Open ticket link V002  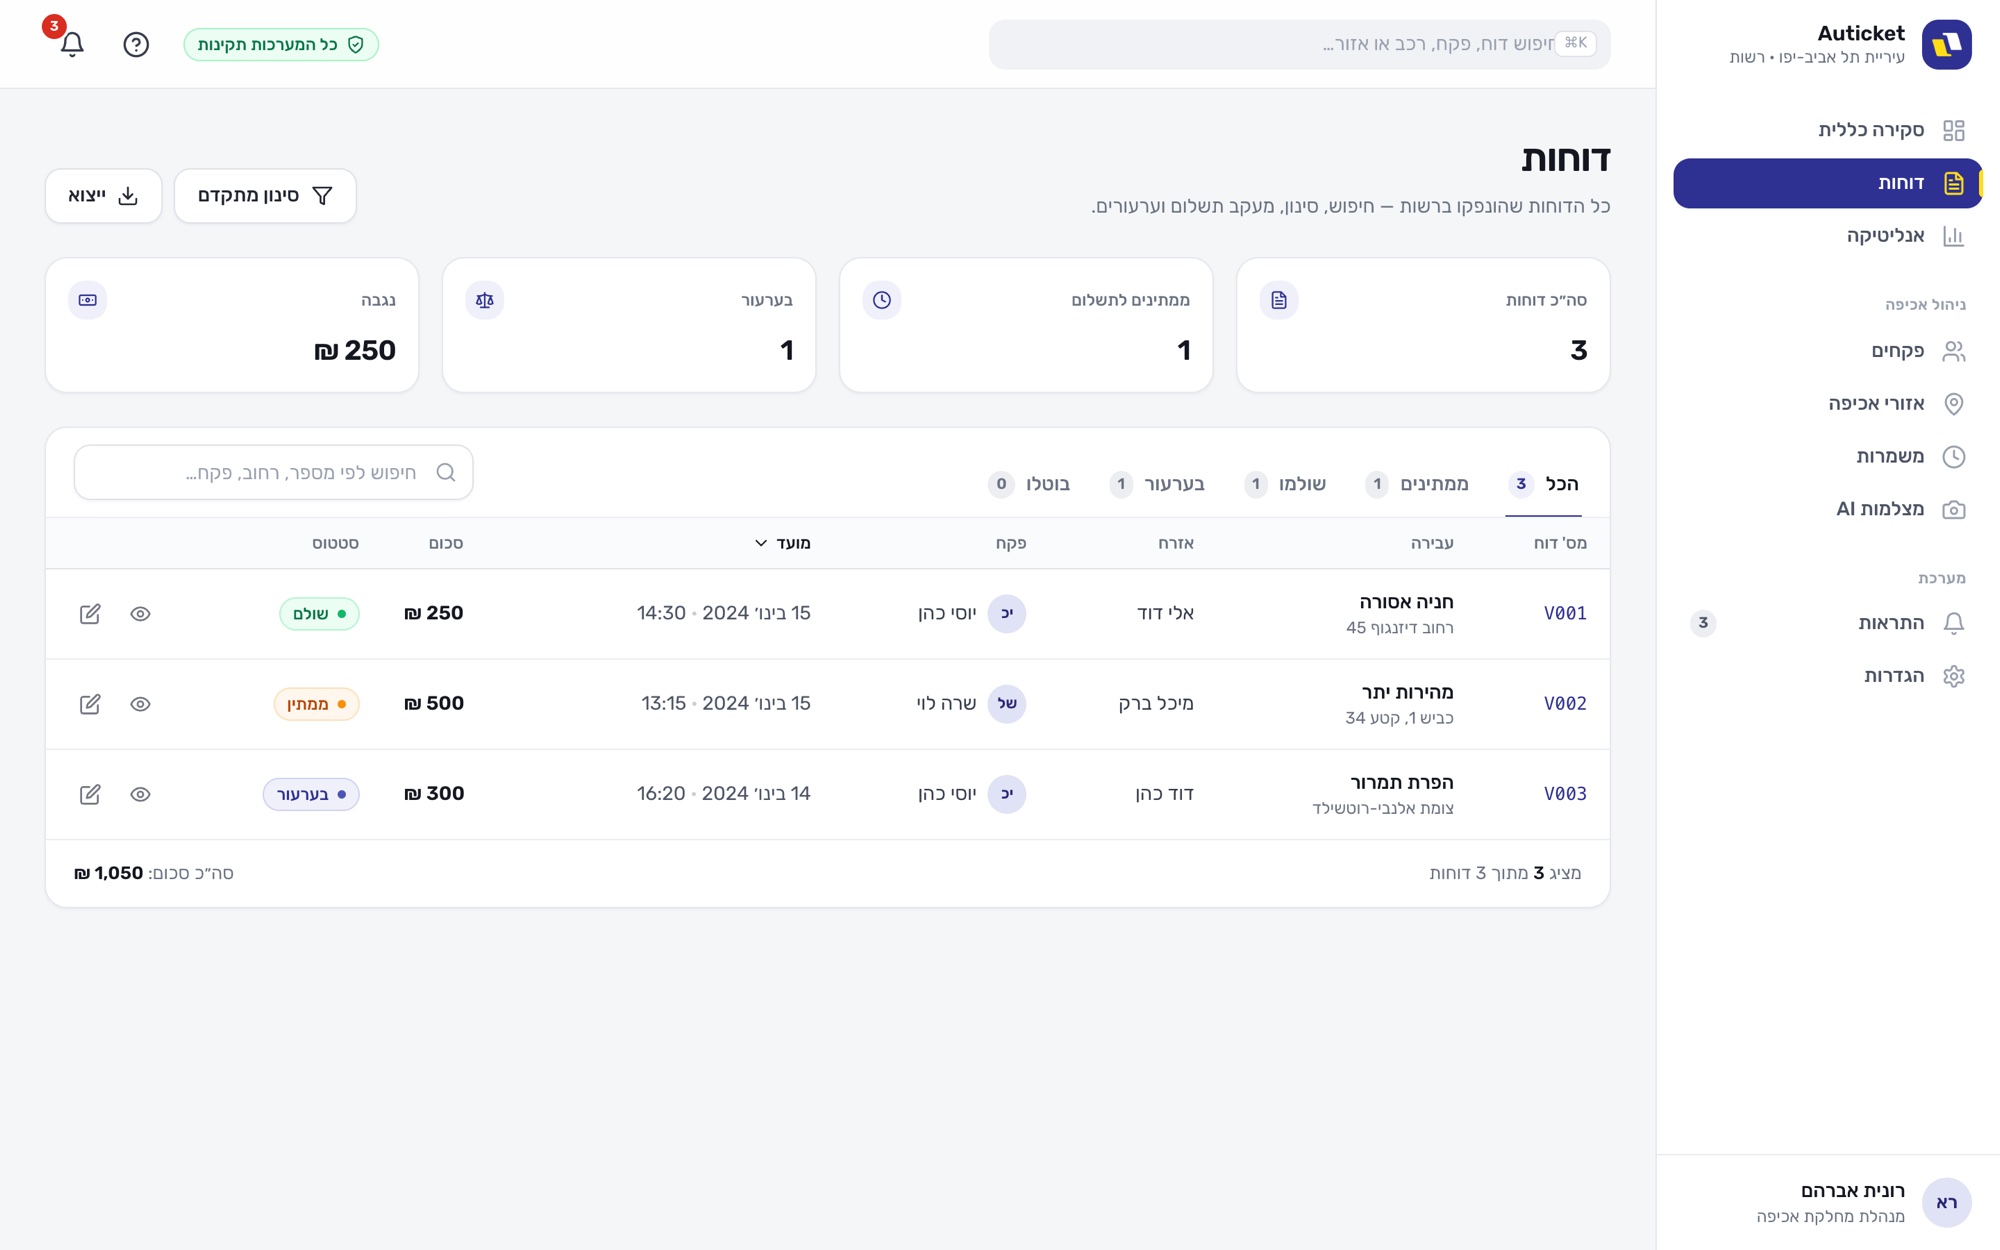pos(1565,703)
